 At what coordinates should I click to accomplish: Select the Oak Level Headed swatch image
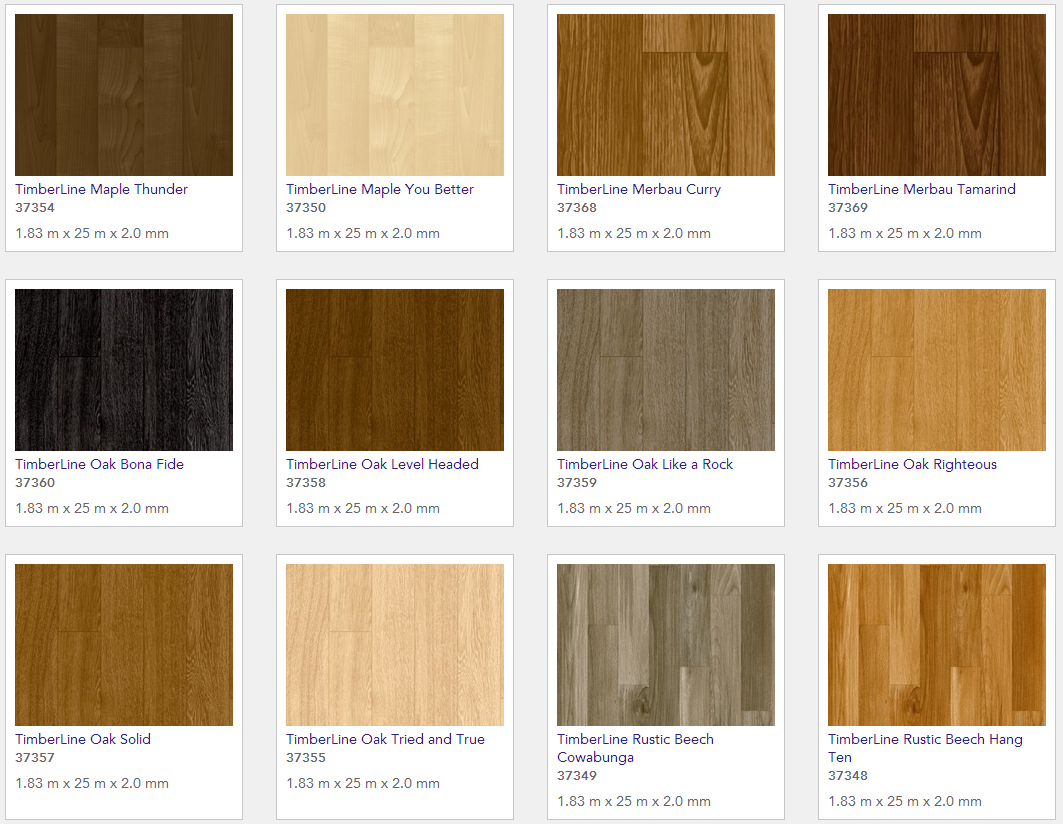tap(395, 370)
